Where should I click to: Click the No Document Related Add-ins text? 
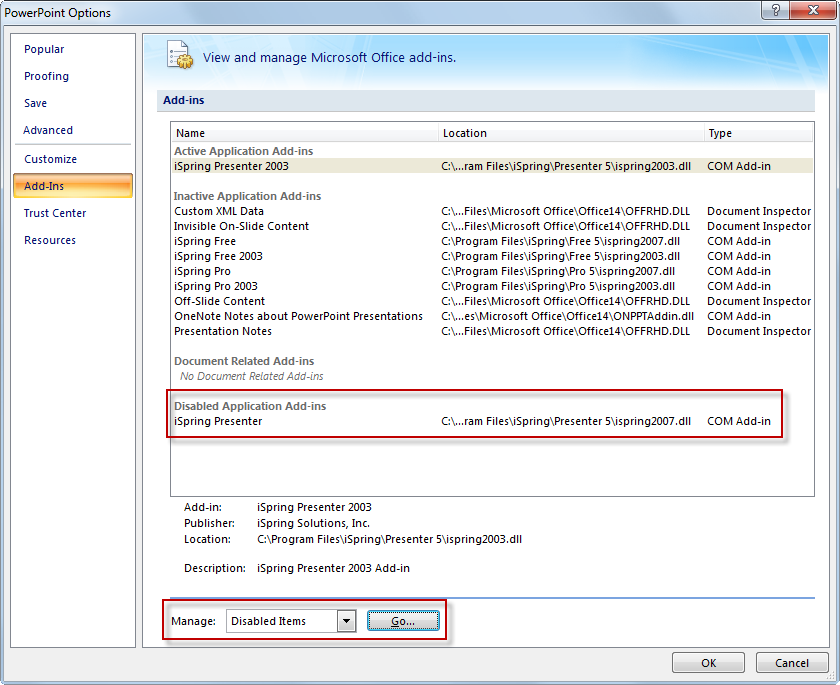click(252, 376)
